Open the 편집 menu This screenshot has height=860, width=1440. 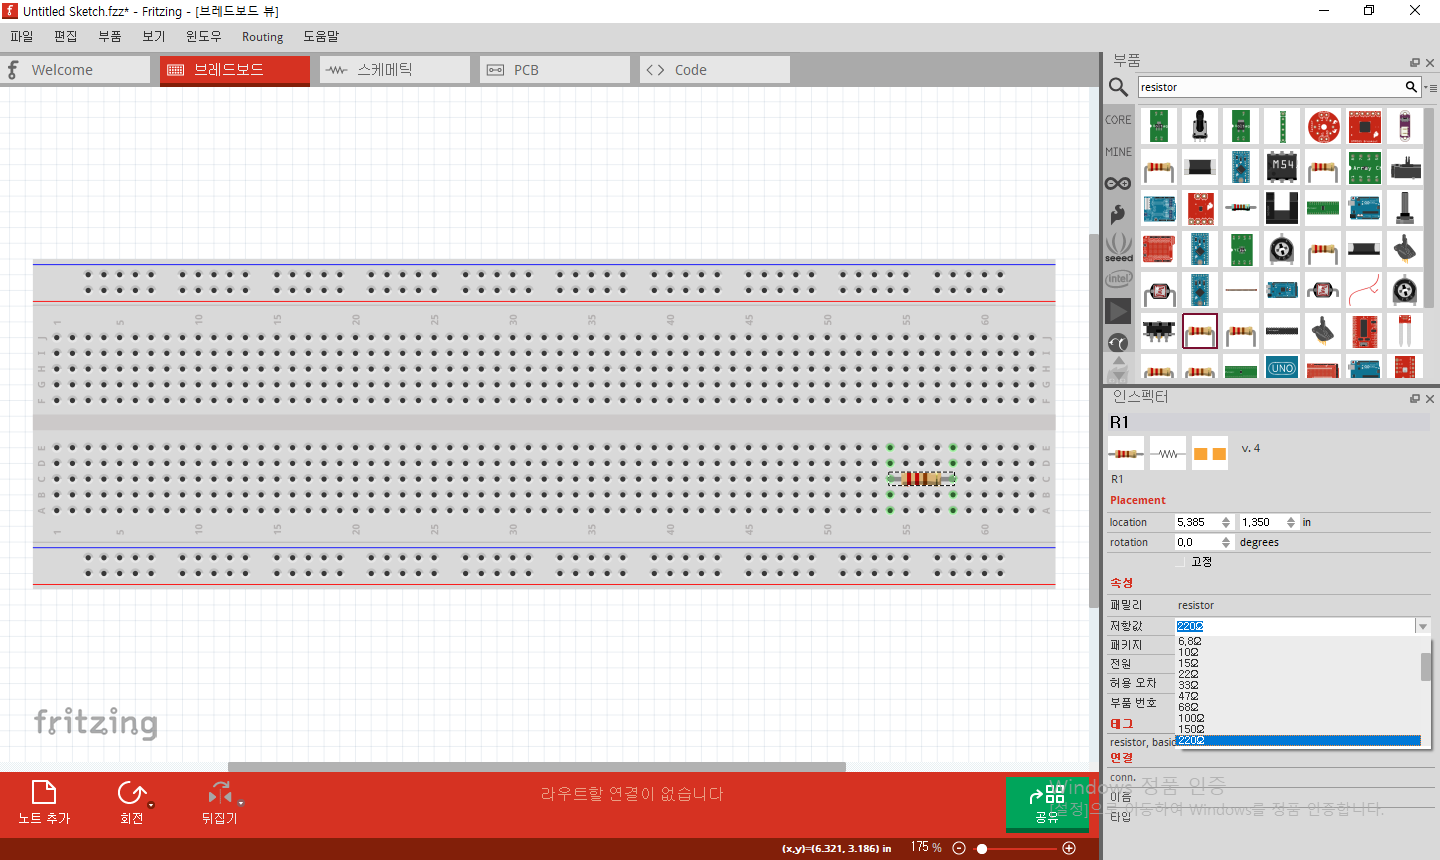(x=66, y=36)
